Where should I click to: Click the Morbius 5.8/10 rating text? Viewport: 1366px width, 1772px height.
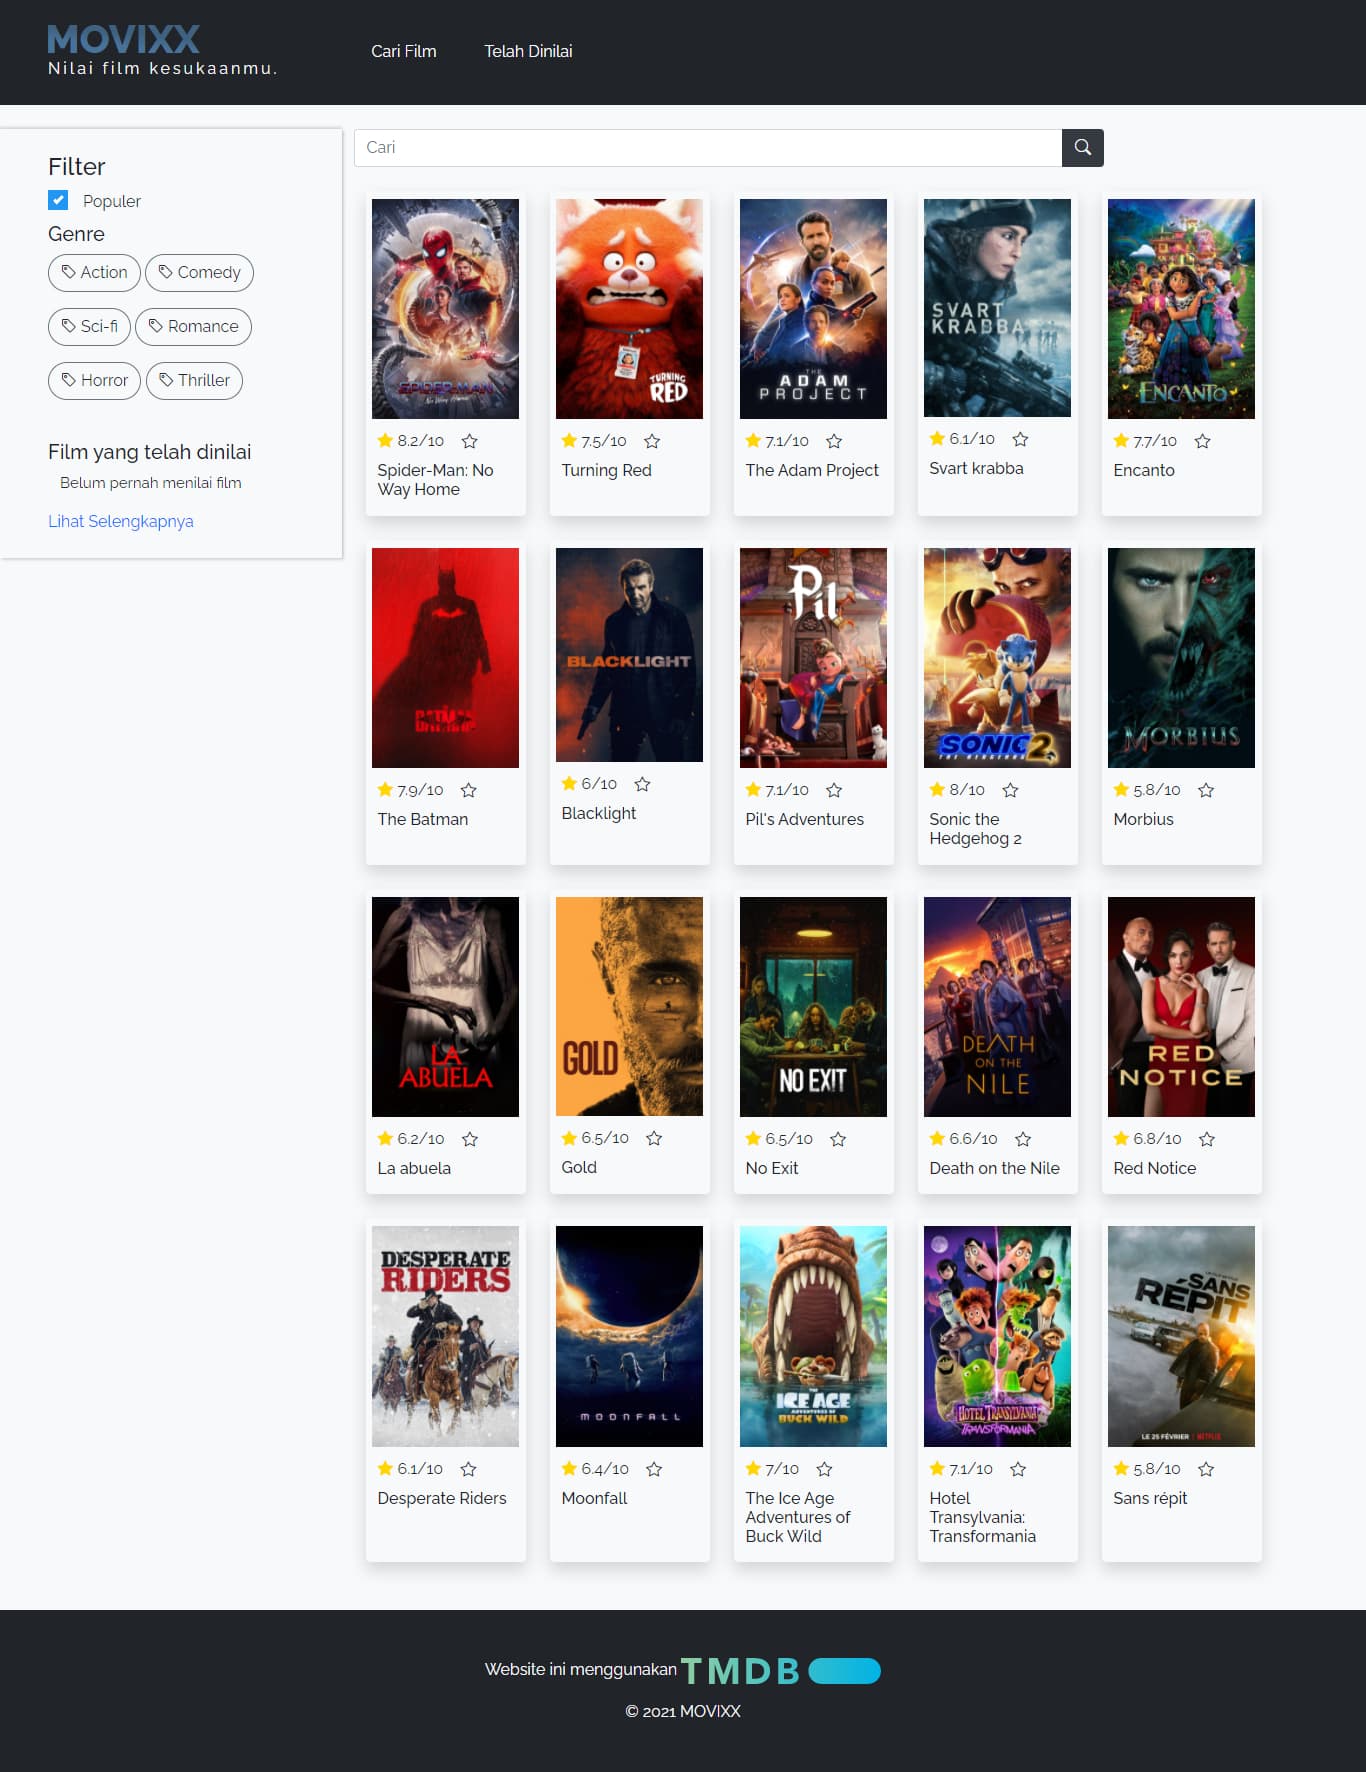click(x=1156, y=790)
